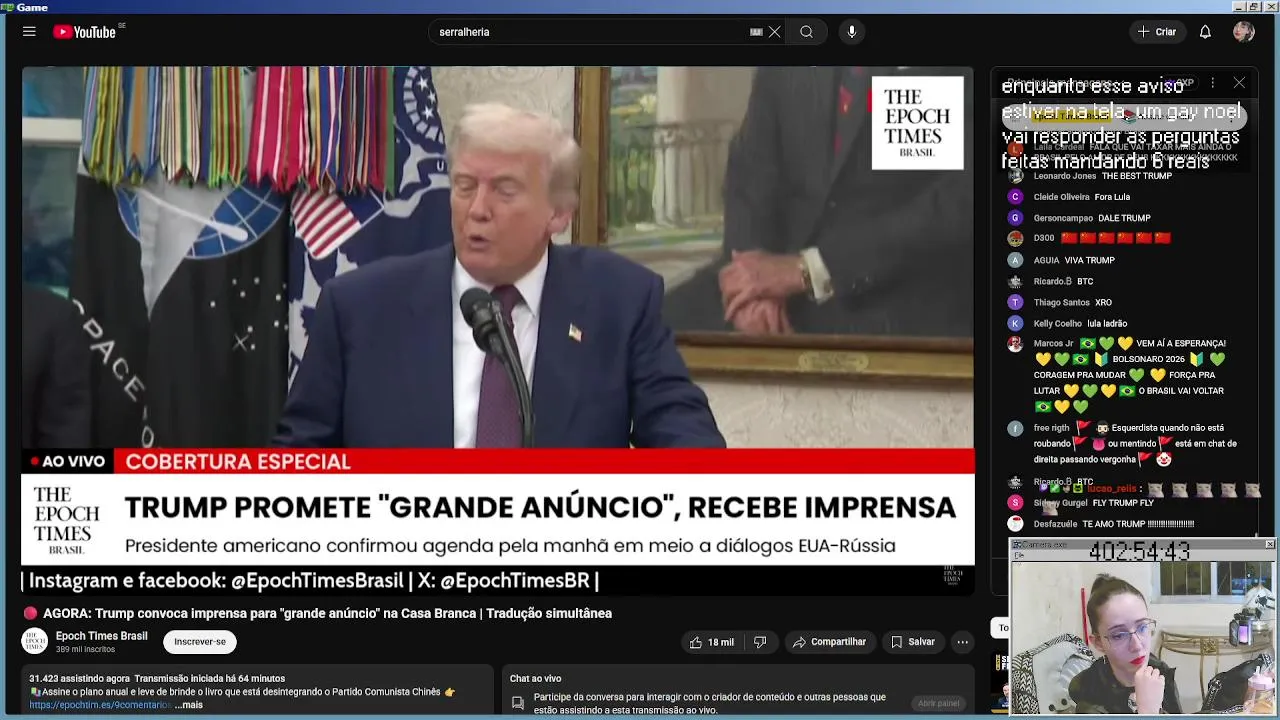Click the Camera.exe webcam overlay

point(1143,627)
